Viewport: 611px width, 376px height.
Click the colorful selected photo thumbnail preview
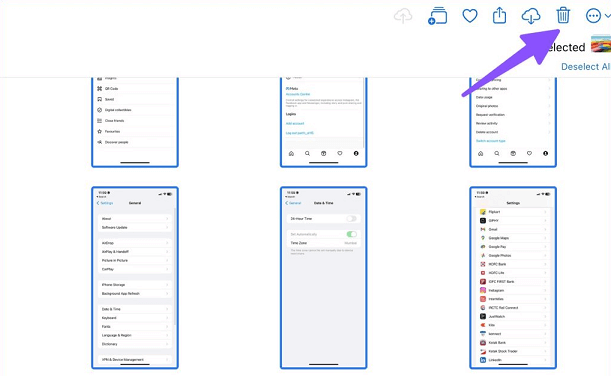601,44
